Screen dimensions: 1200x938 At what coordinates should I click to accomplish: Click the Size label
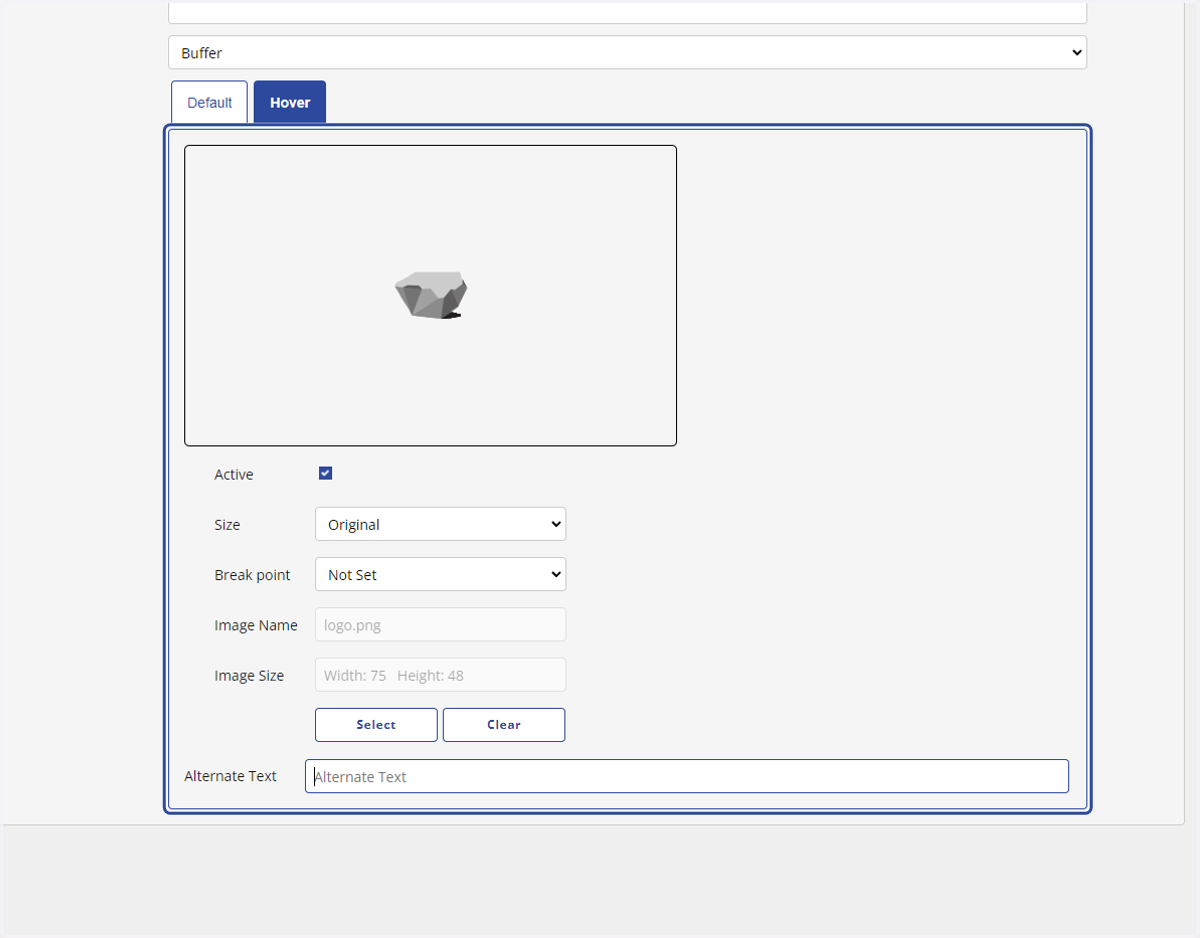click(227, 525)
